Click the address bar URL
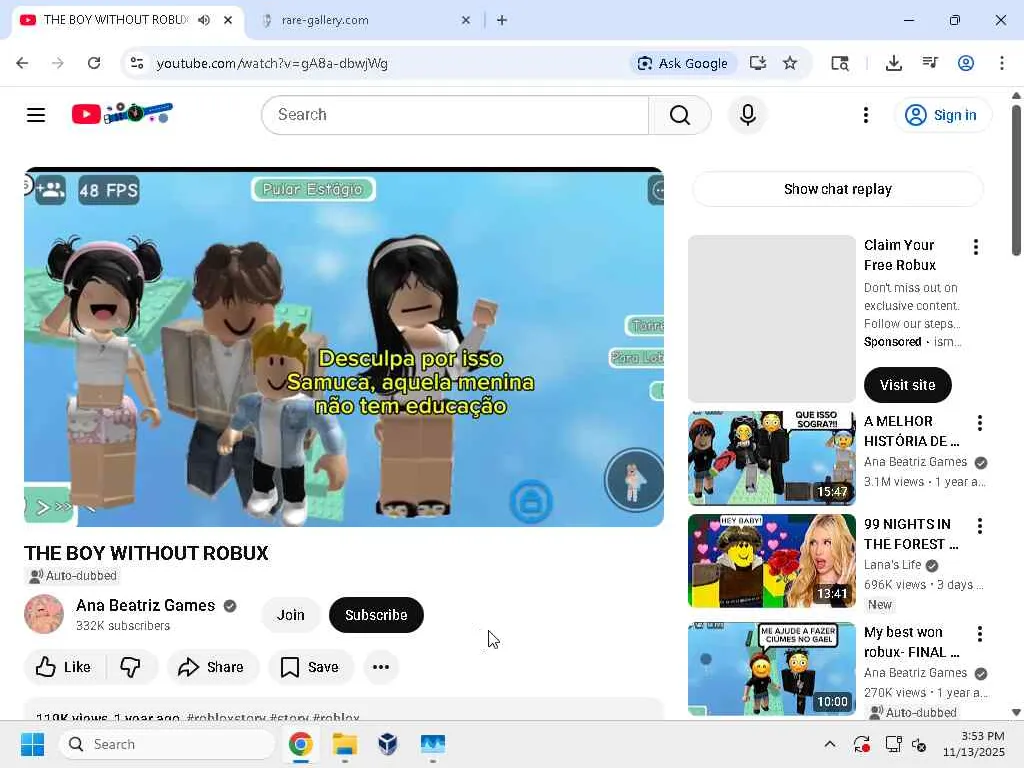This screenshot has height=768, width=1024. [x=272, y=63]
